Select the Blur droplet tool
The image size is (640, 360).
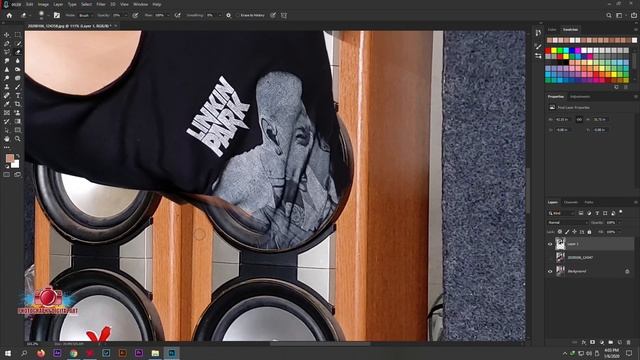click(x=18, y=60)
